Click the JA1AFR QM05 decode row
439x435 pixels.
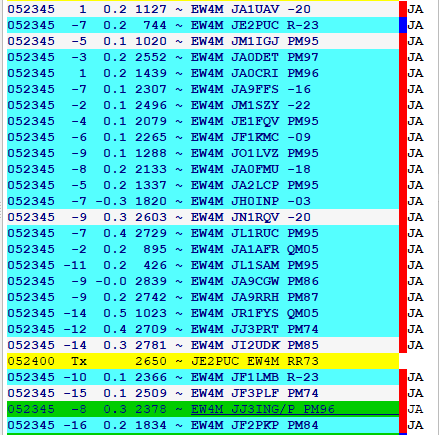(203, 249)
